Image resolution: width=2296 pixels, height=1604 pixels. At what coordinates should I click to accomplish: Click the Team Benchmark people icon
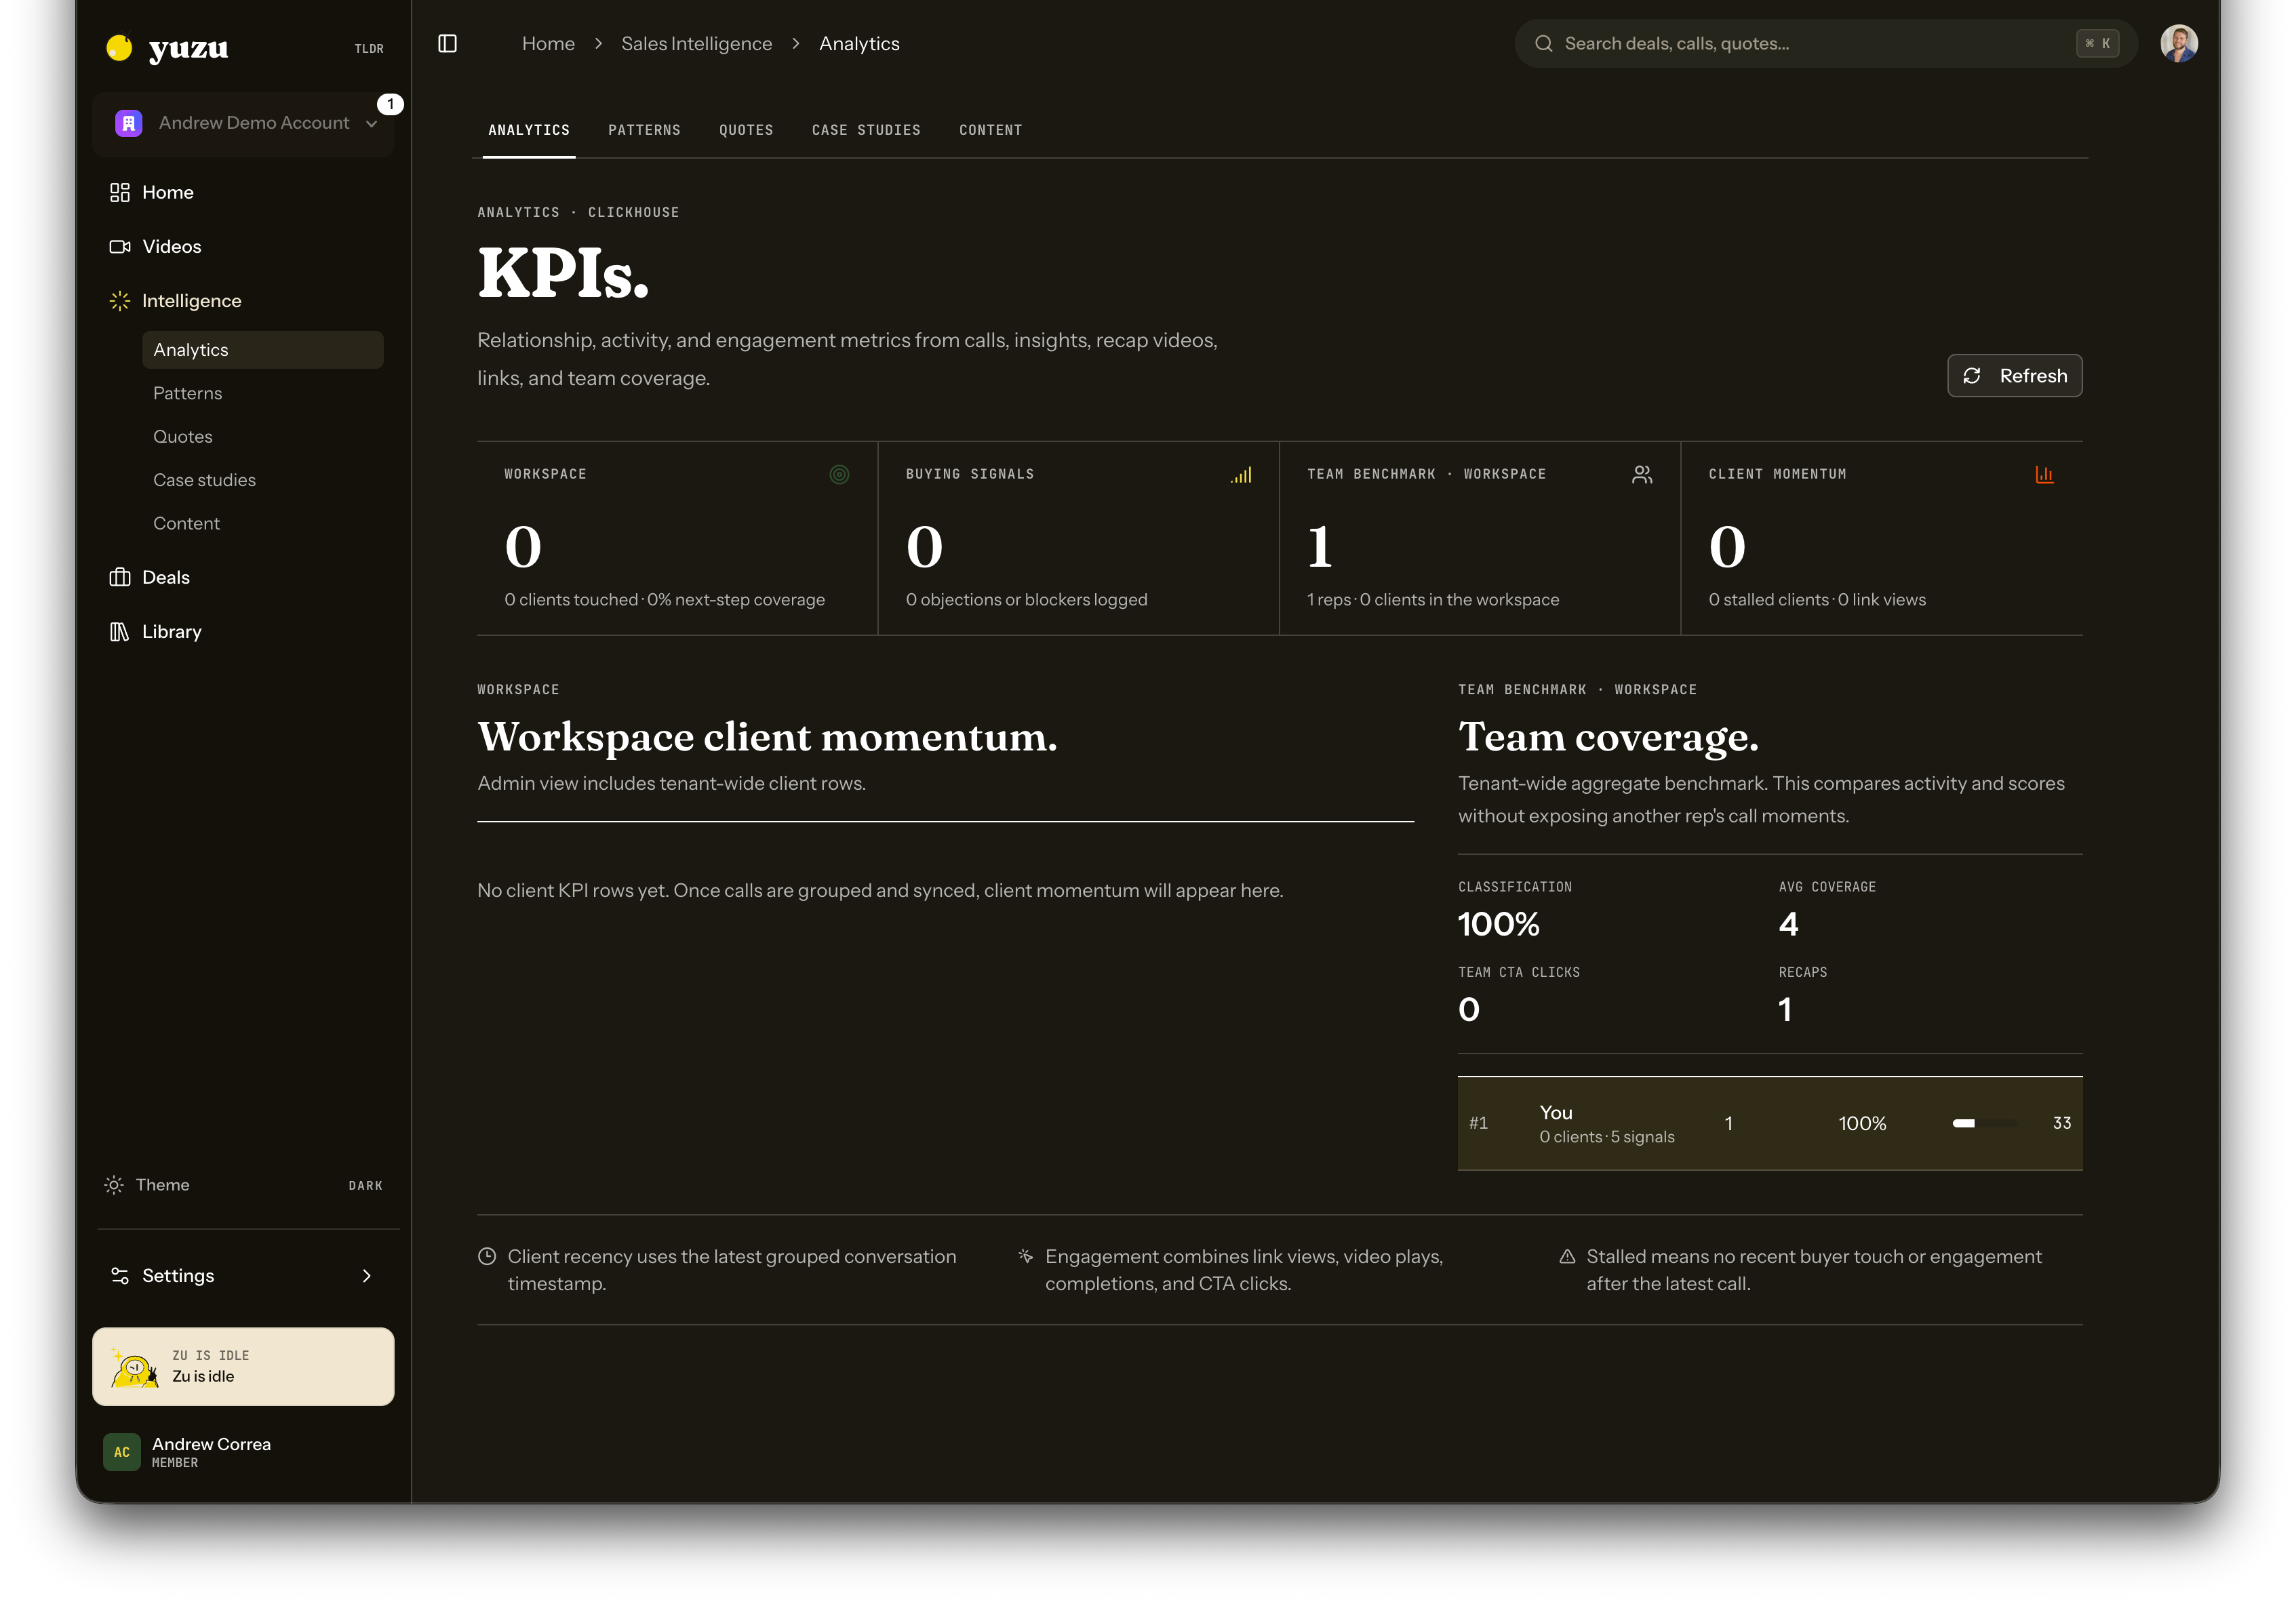1642,475
